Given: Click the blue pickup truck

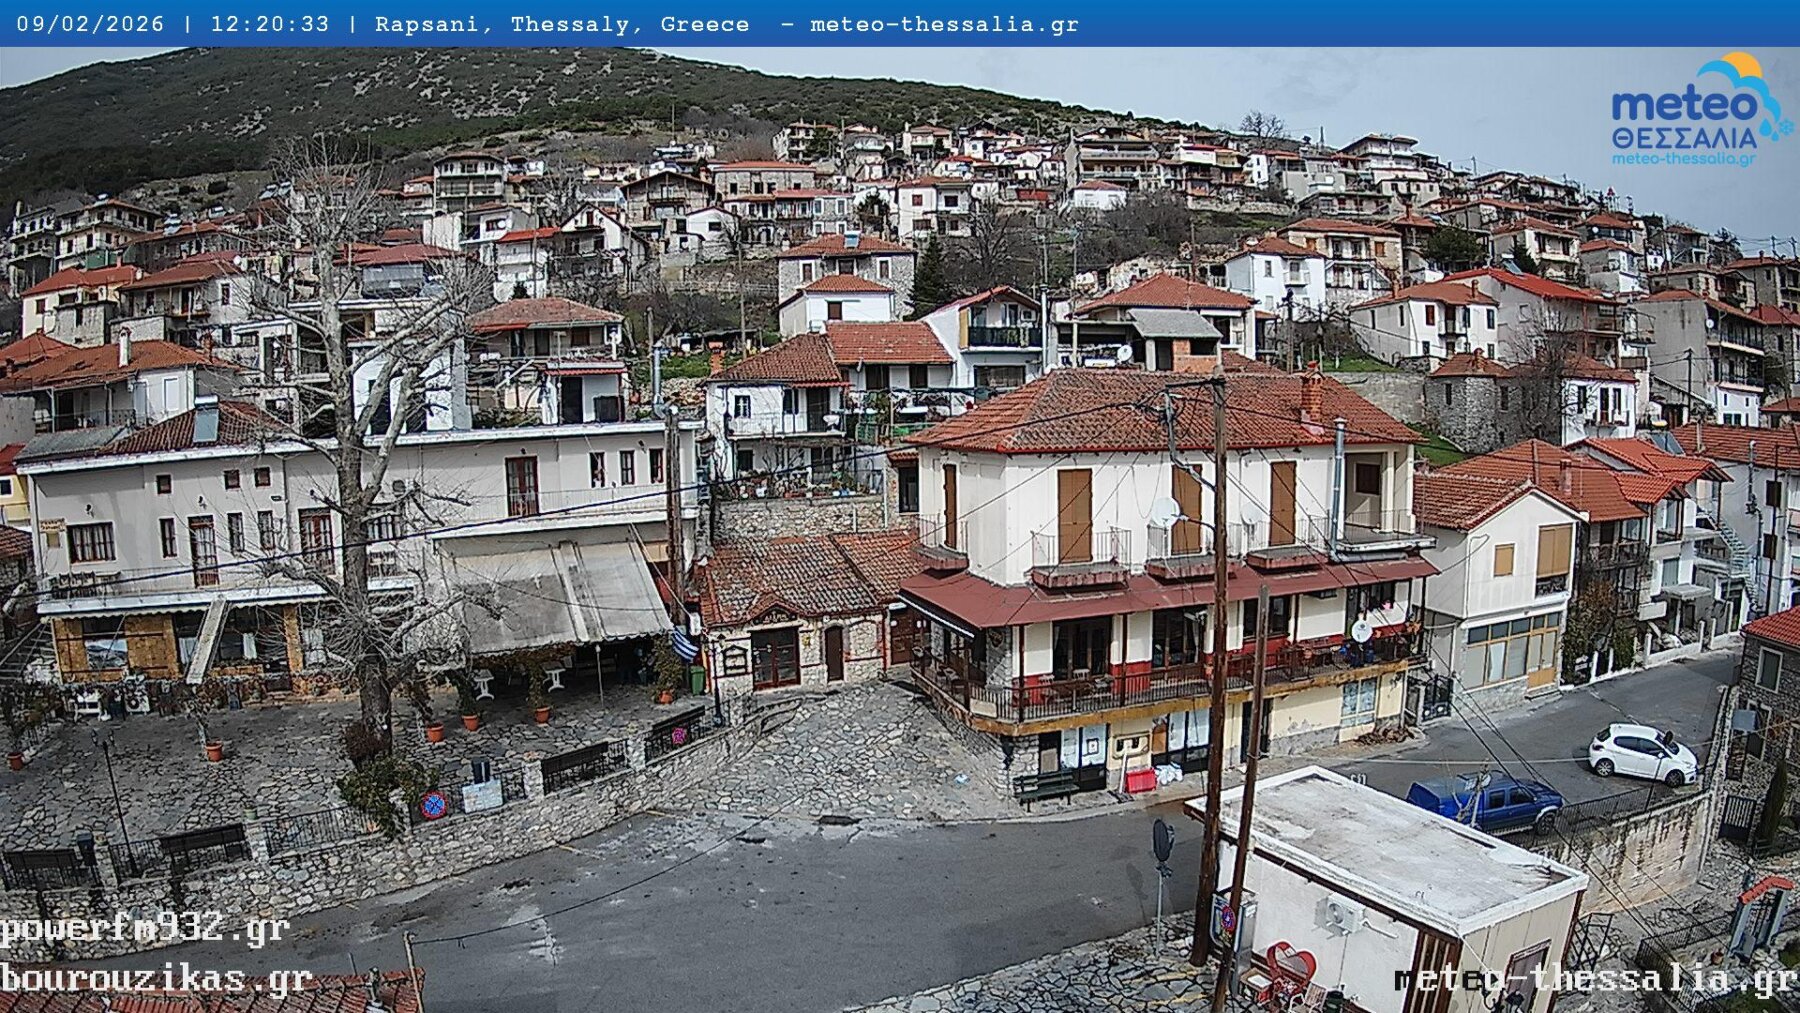Looking at the screenshot, I should click(x=1486, y=801).
